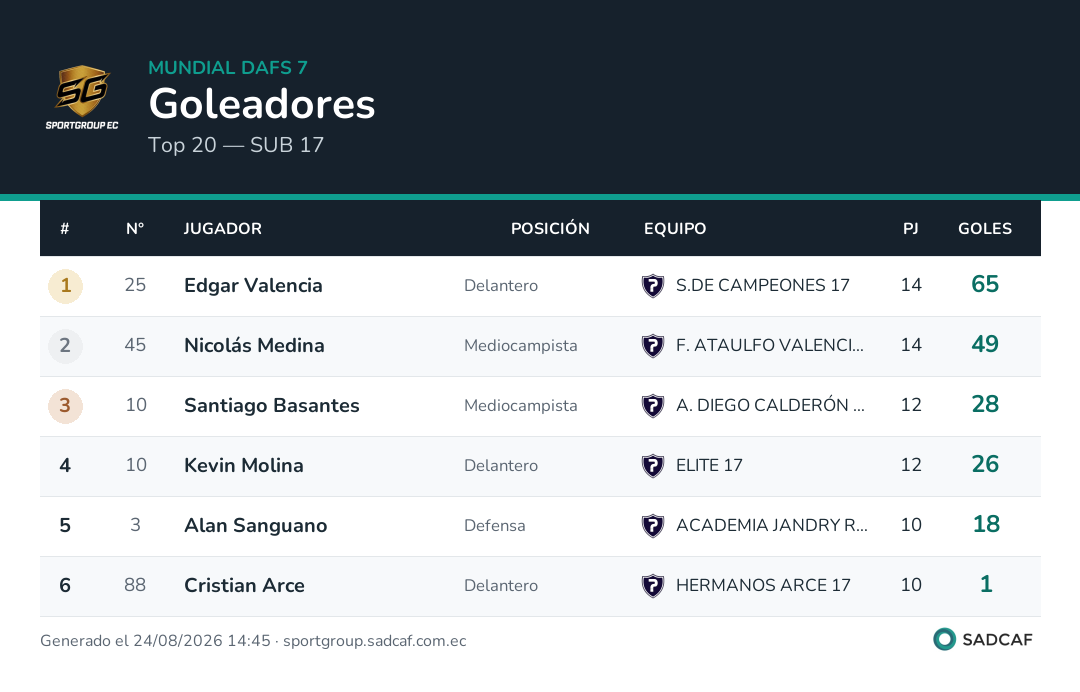Image resolution: width=1080 pixels, height=692 pixels.
Task: Click the Alan Sanguano row's 18 goals
Action: click(x=986, y=524)
